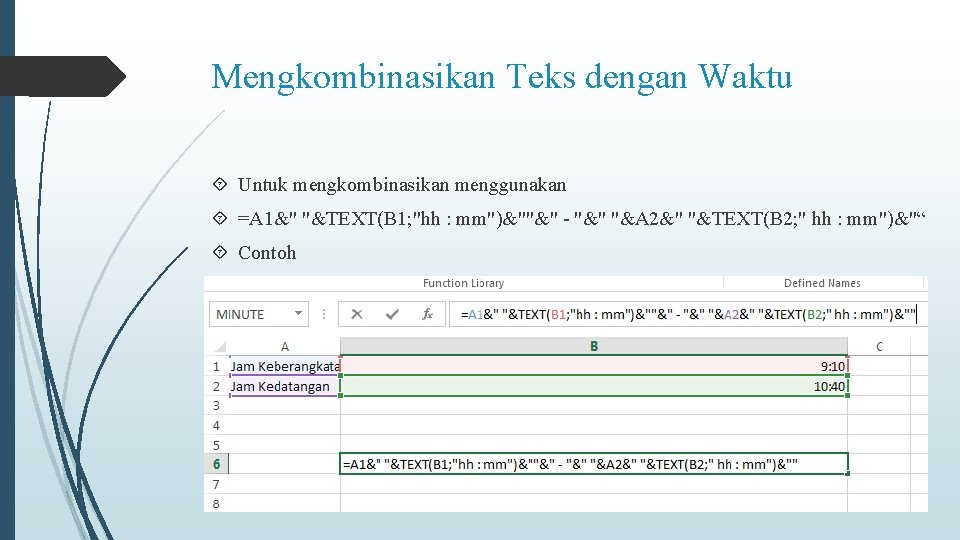Click cell with Jam Keberangkatan
The width and height of the screenshot is (960, 540).
[285, 367]
